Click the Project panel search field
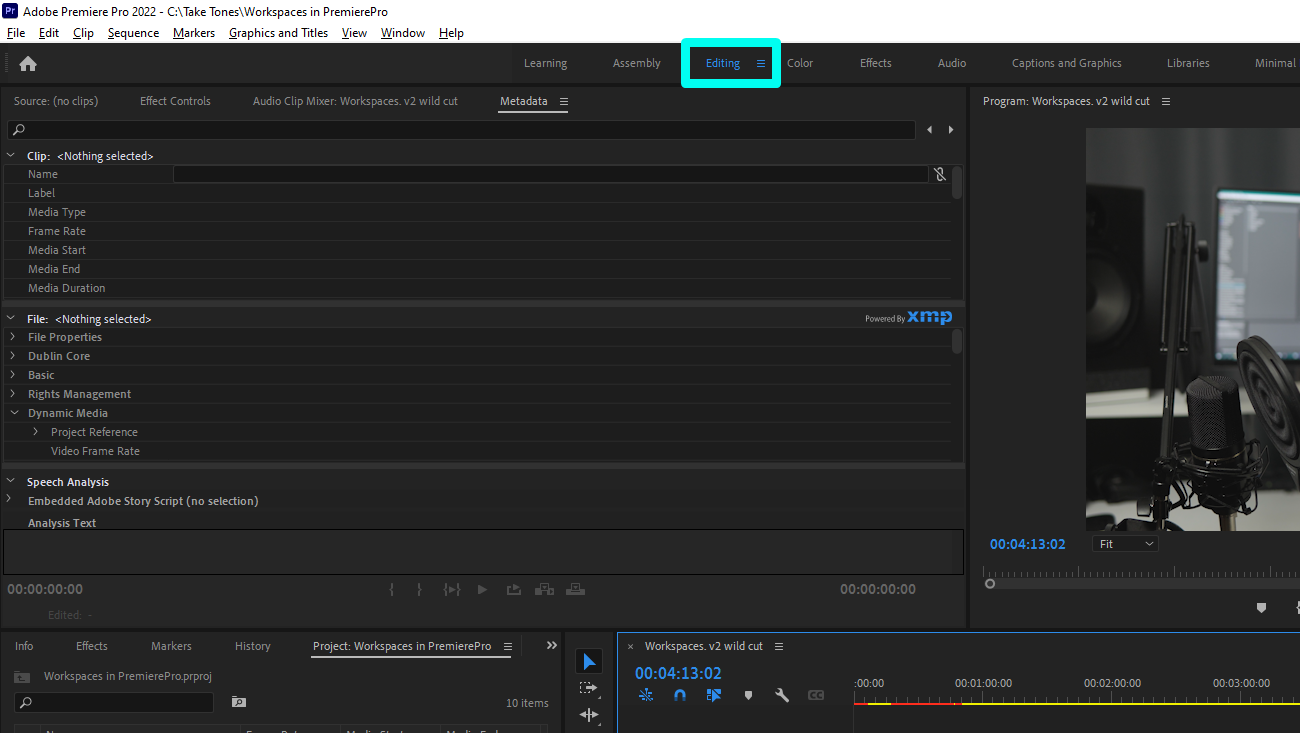 coord(113,702)
